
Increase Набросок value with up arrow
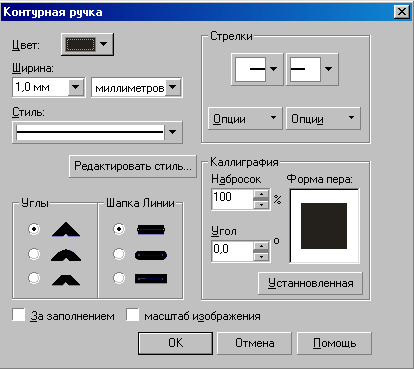[x=261, y=194]
